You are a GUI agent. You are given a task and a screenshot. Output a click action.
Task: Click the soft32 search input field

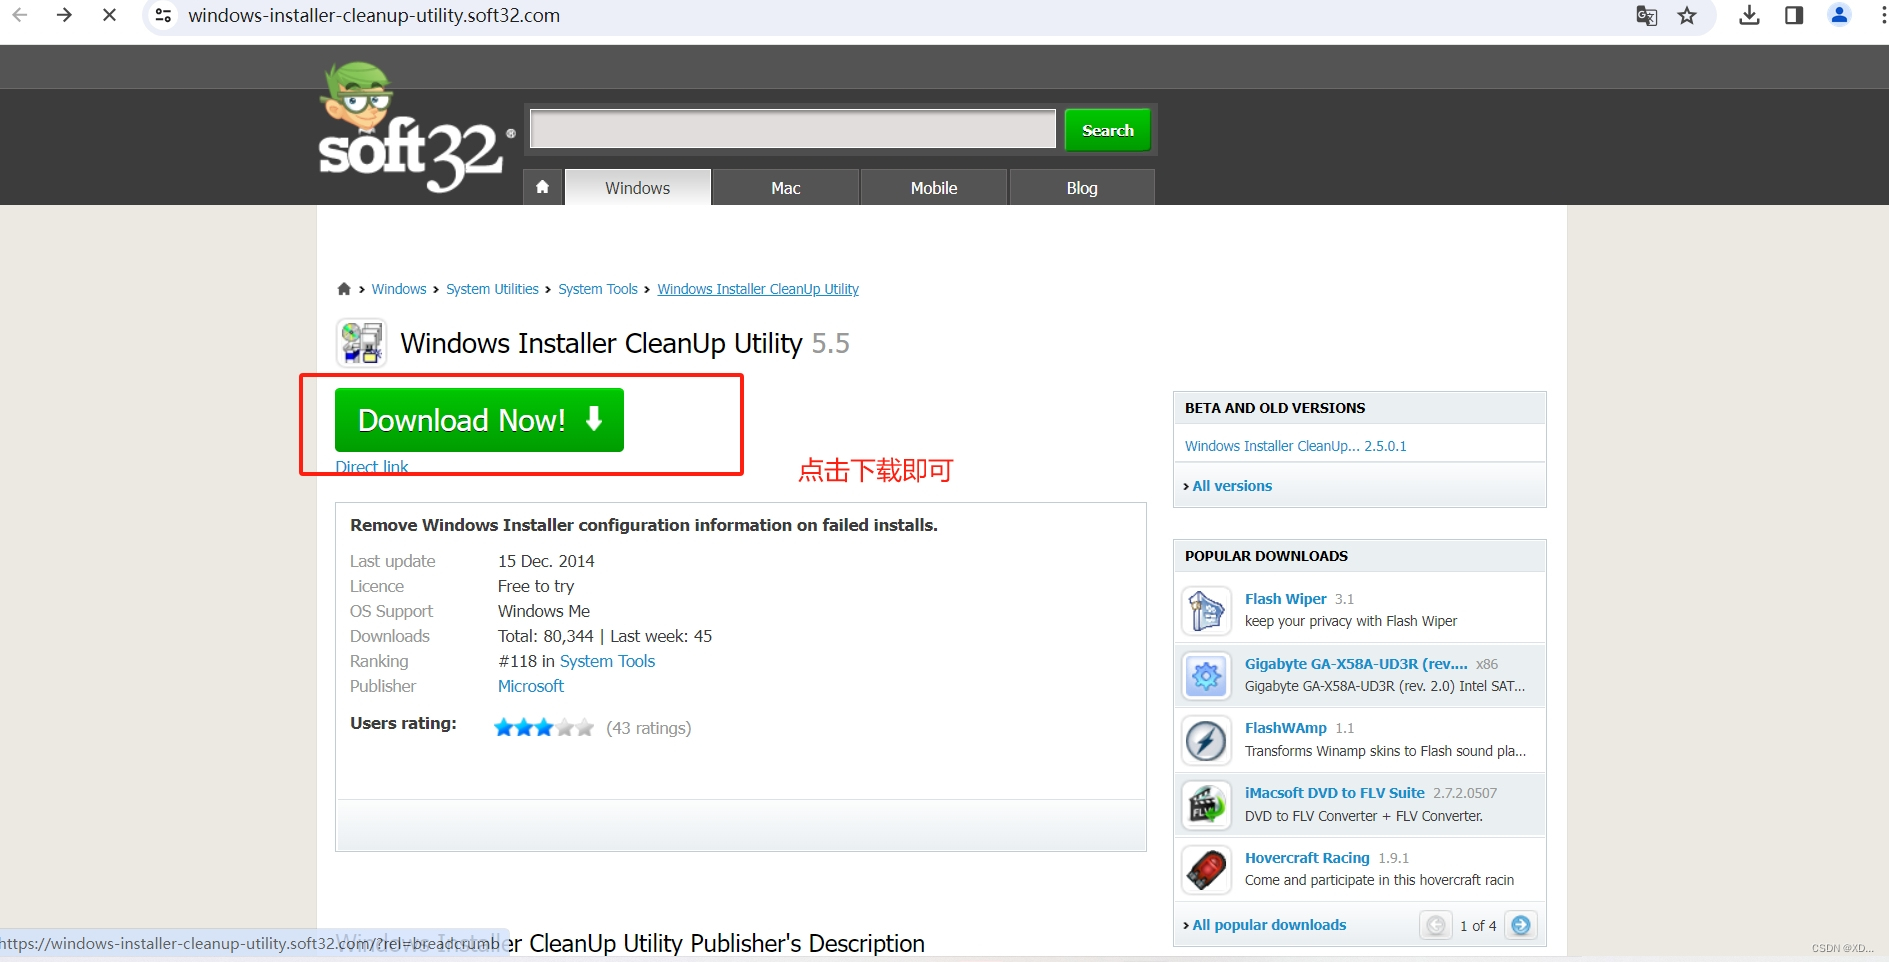coord(792,129)
